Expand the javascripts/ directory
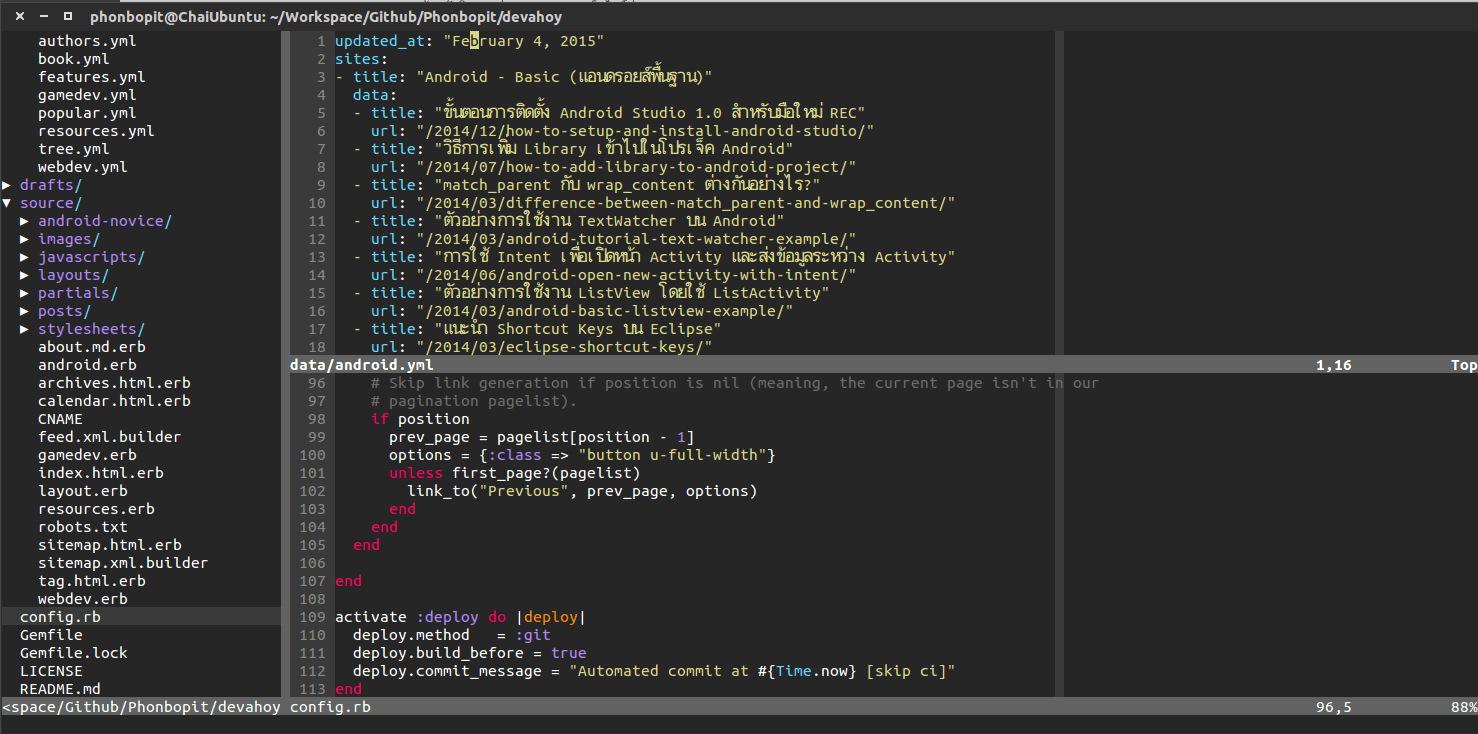Viewport: 1478px width, 734px height. click(x=91, y=257)
